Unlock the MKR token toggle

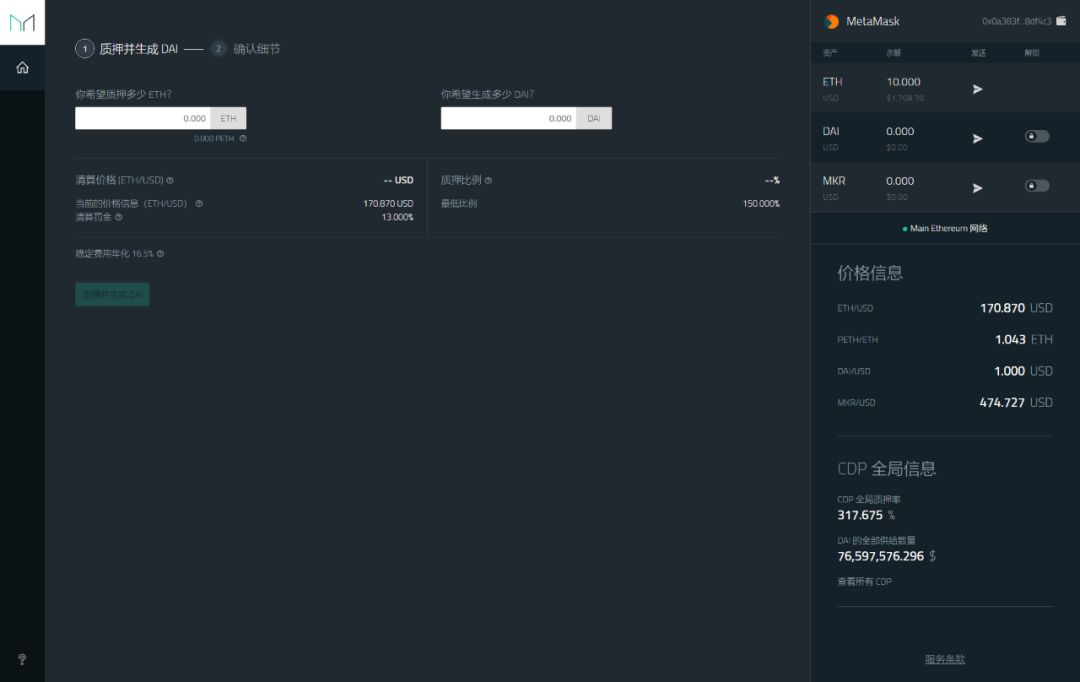point(1037,187)
